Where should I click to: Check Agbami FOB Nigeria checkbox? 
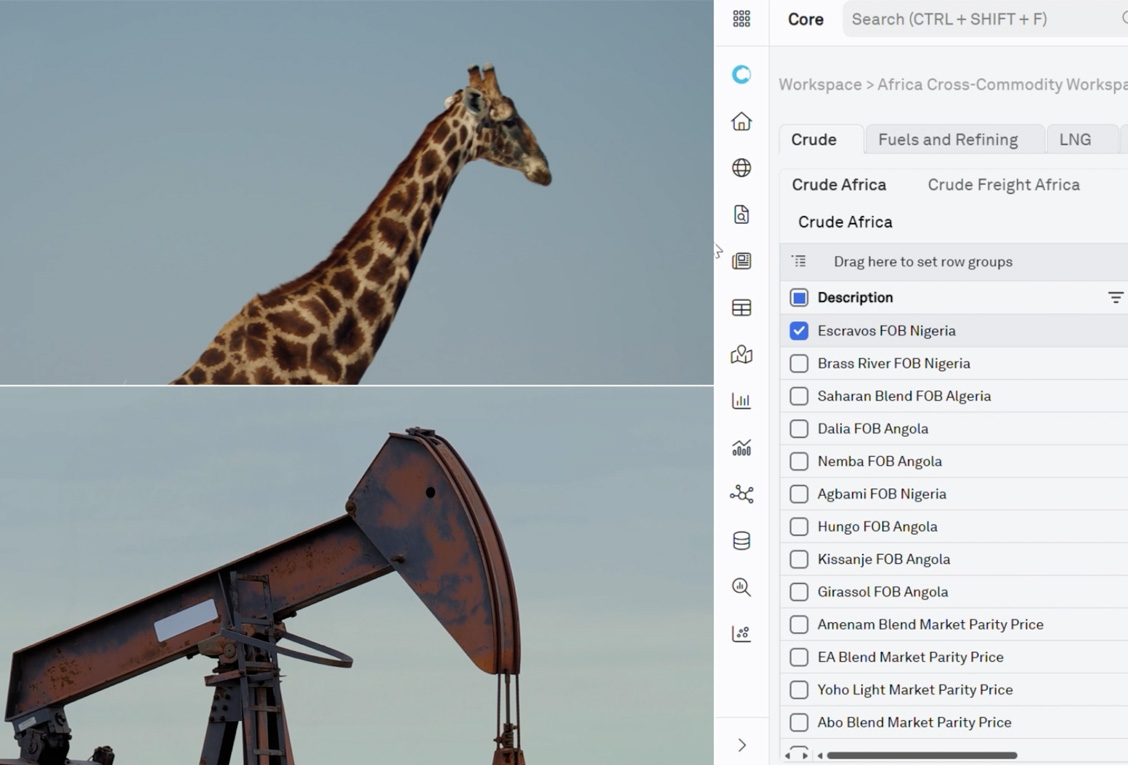799,494
